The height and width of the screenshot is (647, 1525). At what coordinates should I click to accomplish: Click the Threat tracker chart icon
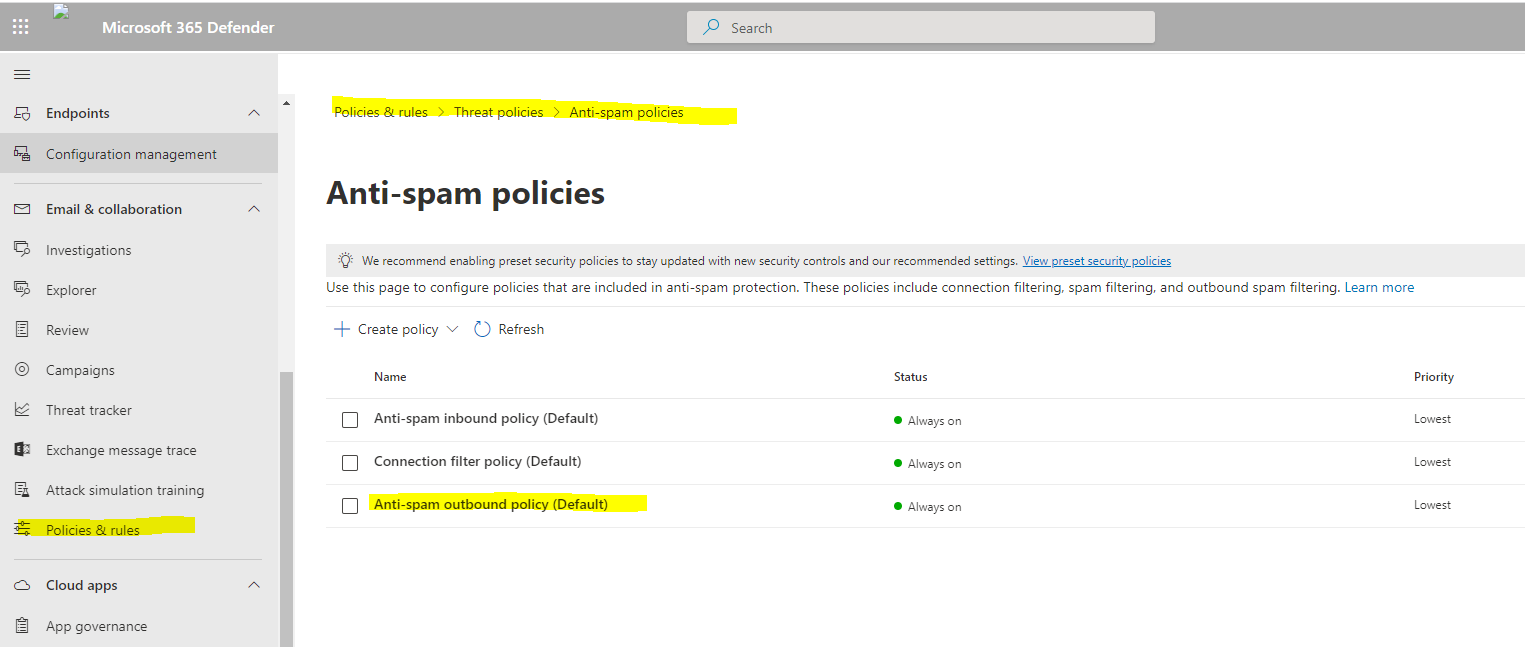click(22, 410)
